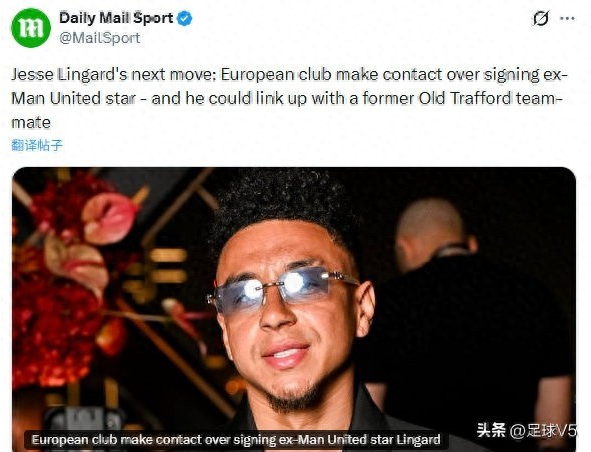Open the Lingard photo in full view

[294, 309]
